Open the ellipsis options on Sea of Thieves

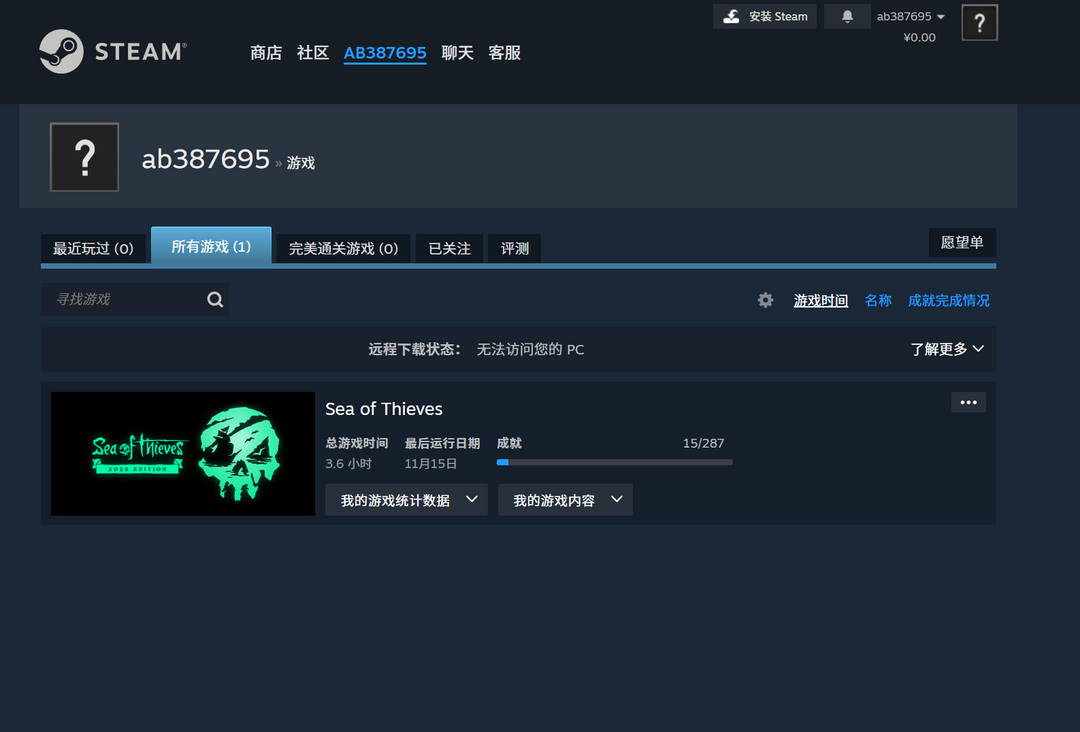click(x=967, y=402)
